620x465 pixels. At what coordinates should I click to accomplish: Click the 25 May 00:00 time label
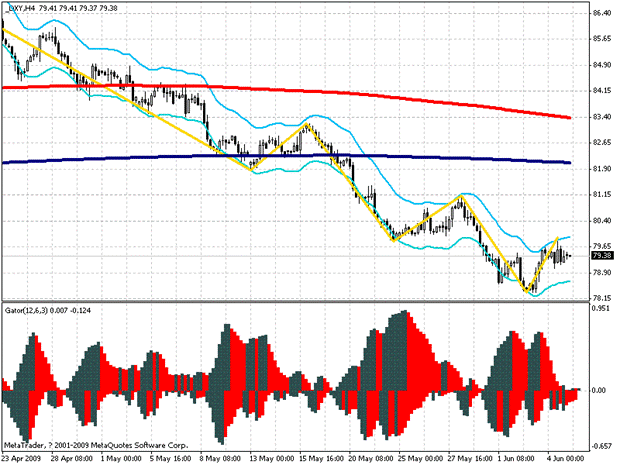pyautogui.click(x=421, y=458)
